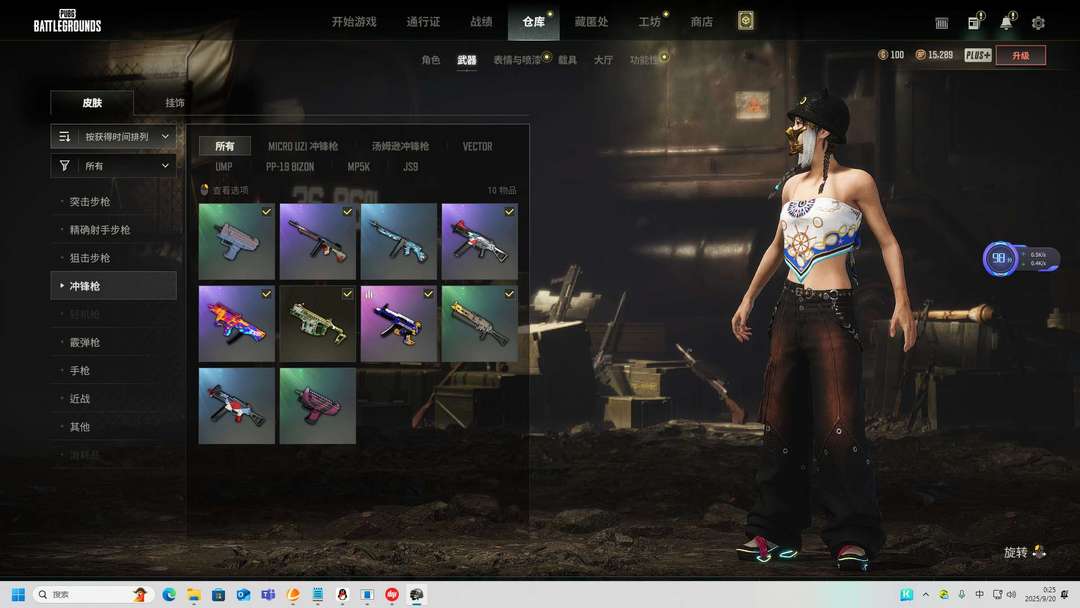Open the QQ penguin icon in taskbar
1080x608 pixels.
(x=342, y=594)
